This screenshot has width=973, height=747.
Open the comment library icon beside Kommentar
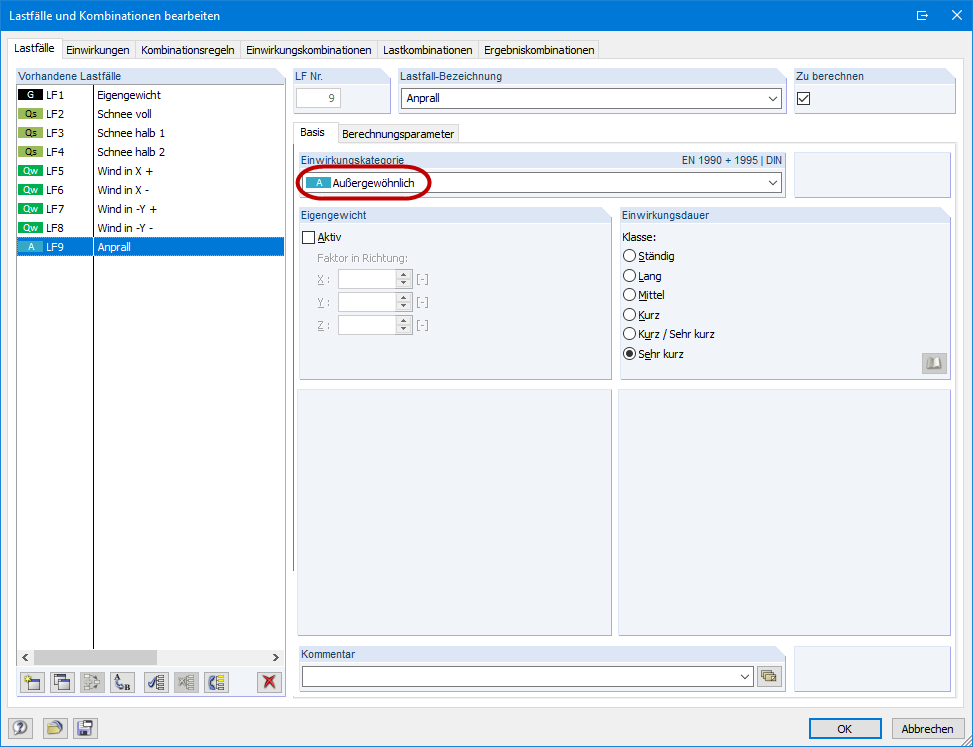(x=769, y=676)
